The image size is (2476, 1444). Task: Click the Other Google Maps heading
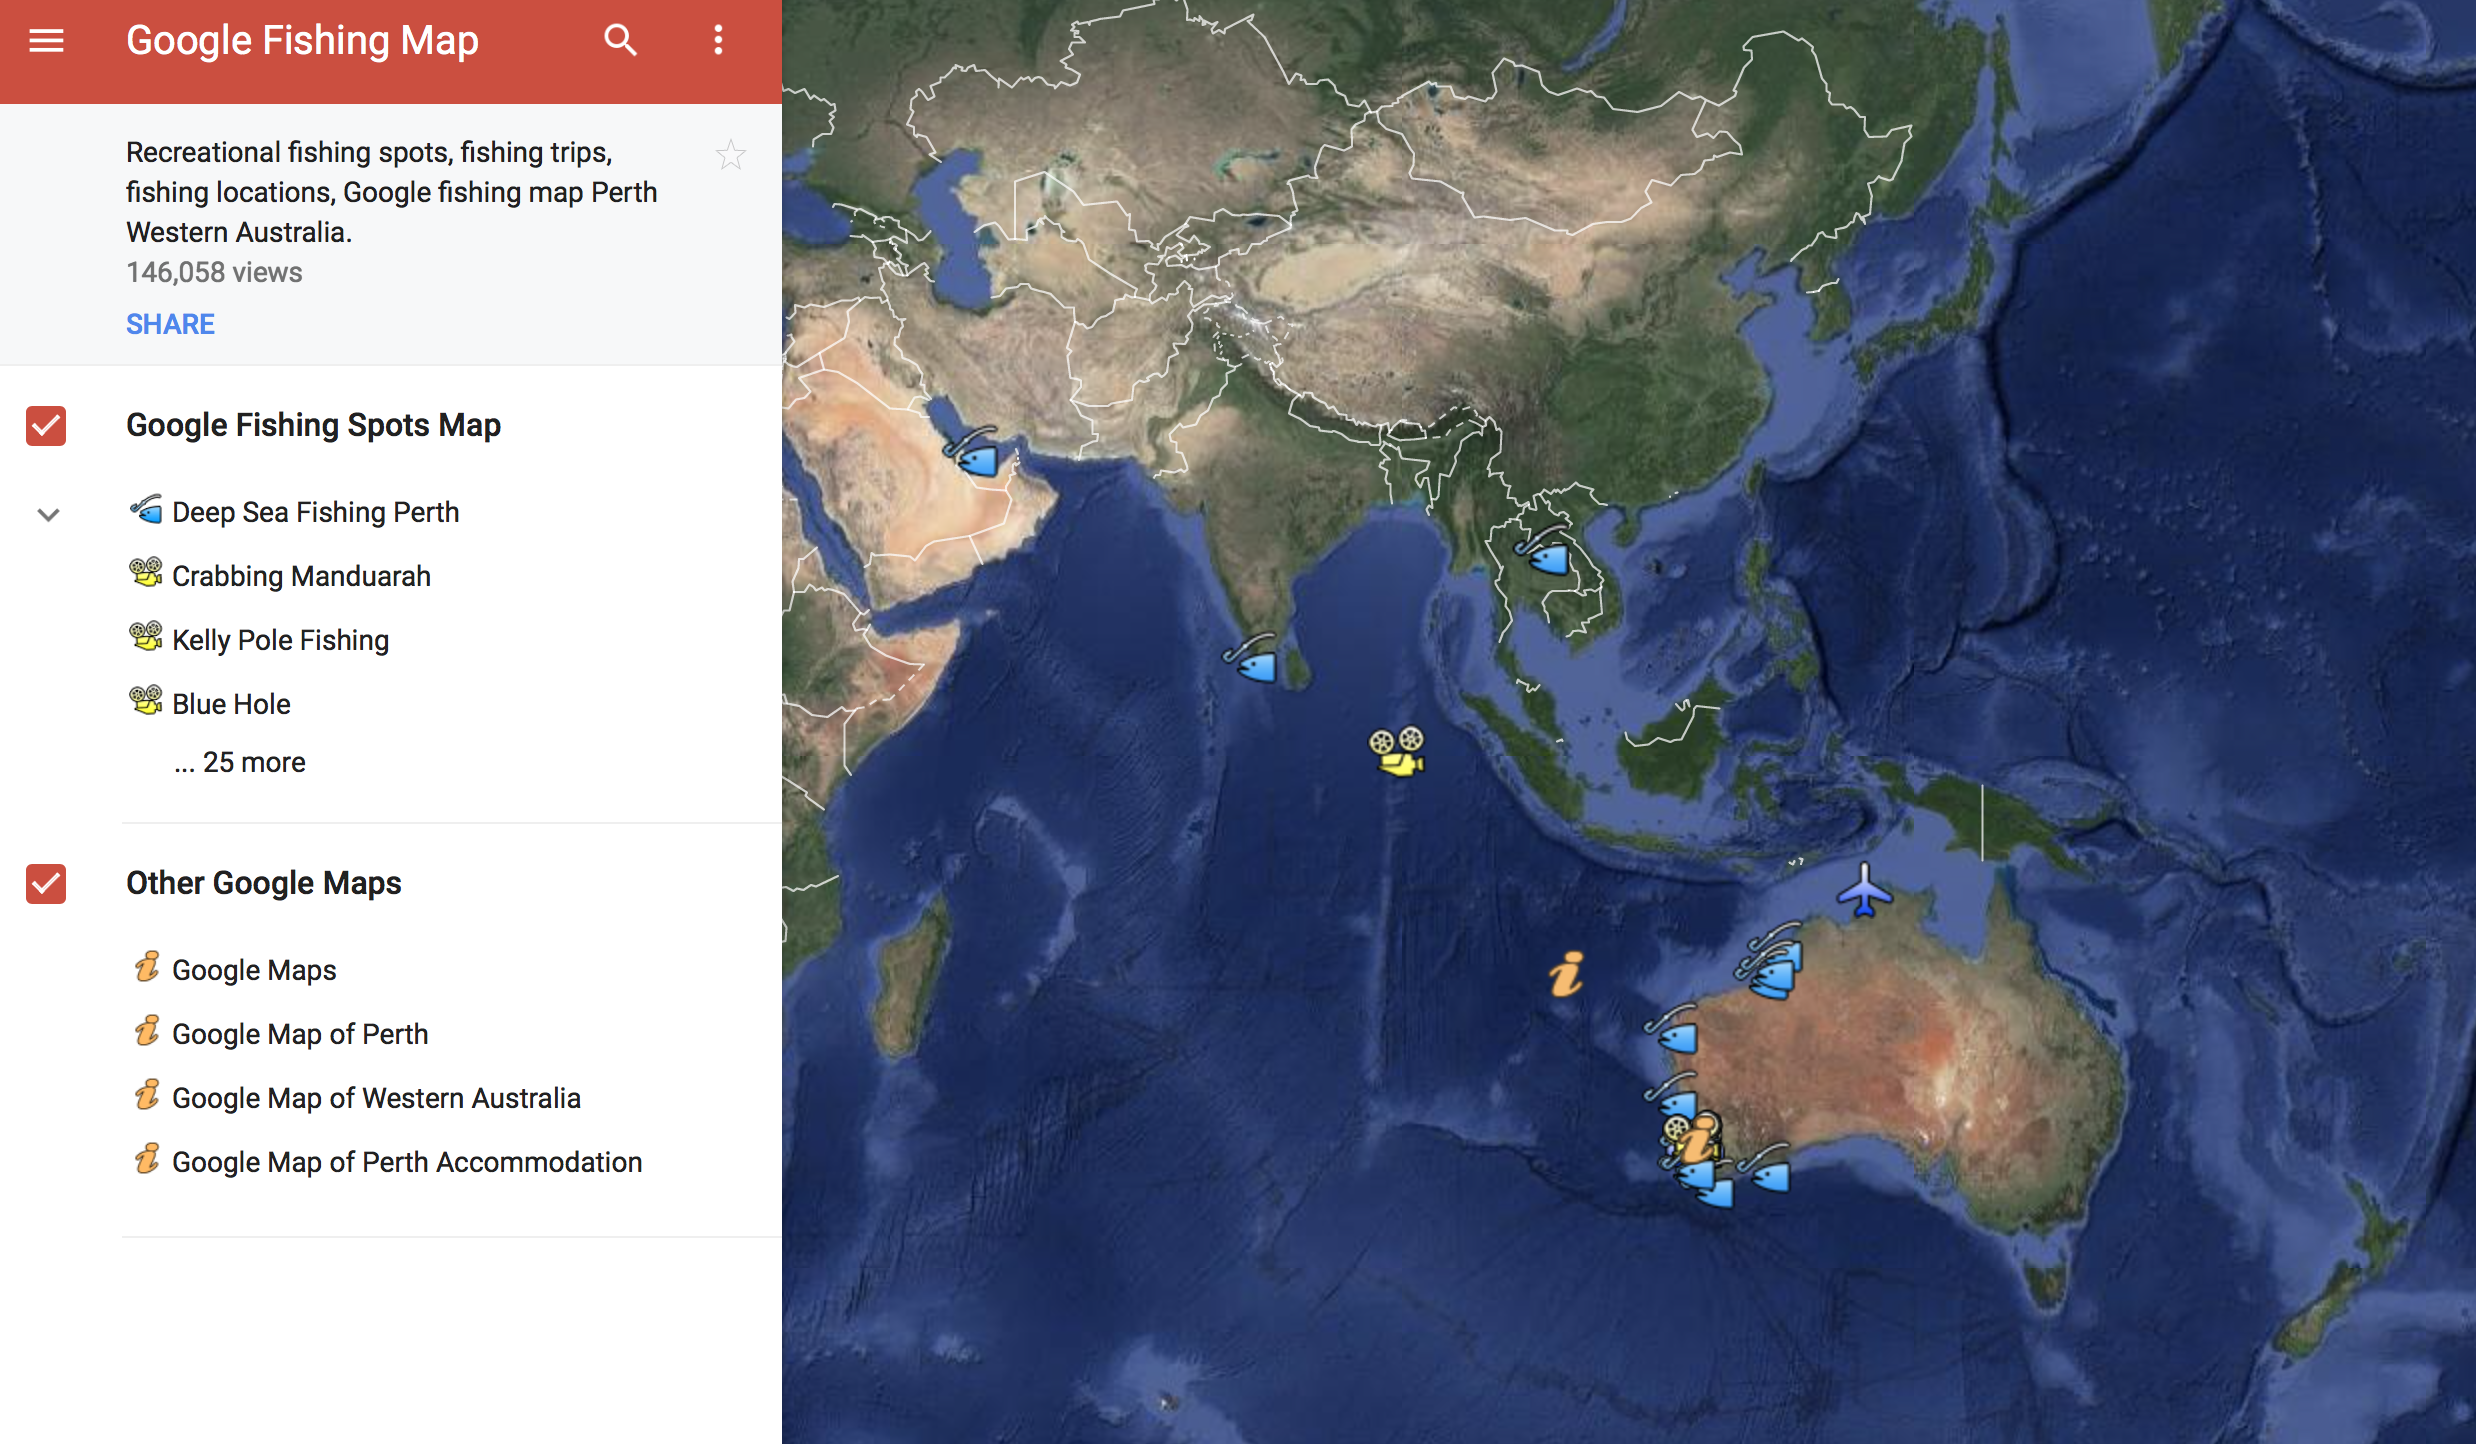[x=263, y=883]
